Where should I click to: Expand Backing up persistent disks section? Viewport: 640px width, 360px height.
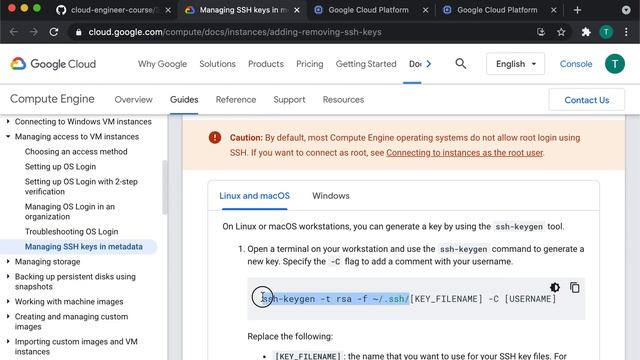8,277
